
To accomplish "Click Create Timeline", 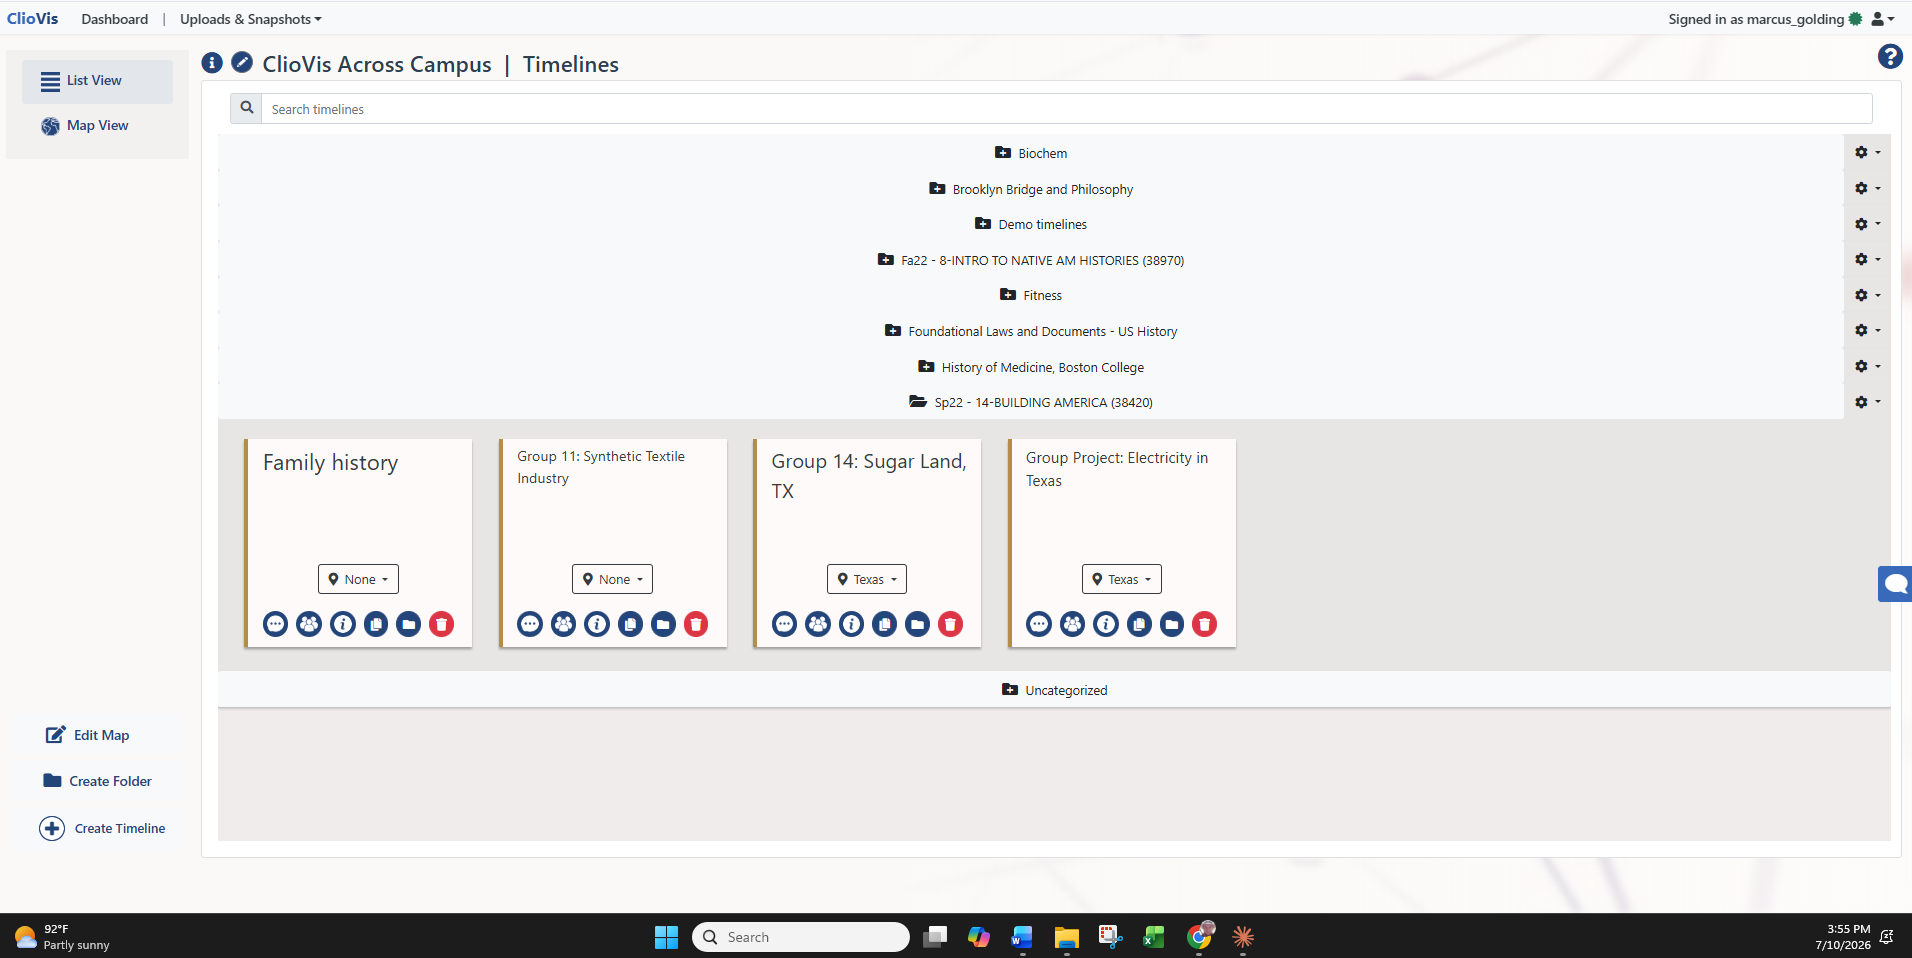I will tap(102, 828).
